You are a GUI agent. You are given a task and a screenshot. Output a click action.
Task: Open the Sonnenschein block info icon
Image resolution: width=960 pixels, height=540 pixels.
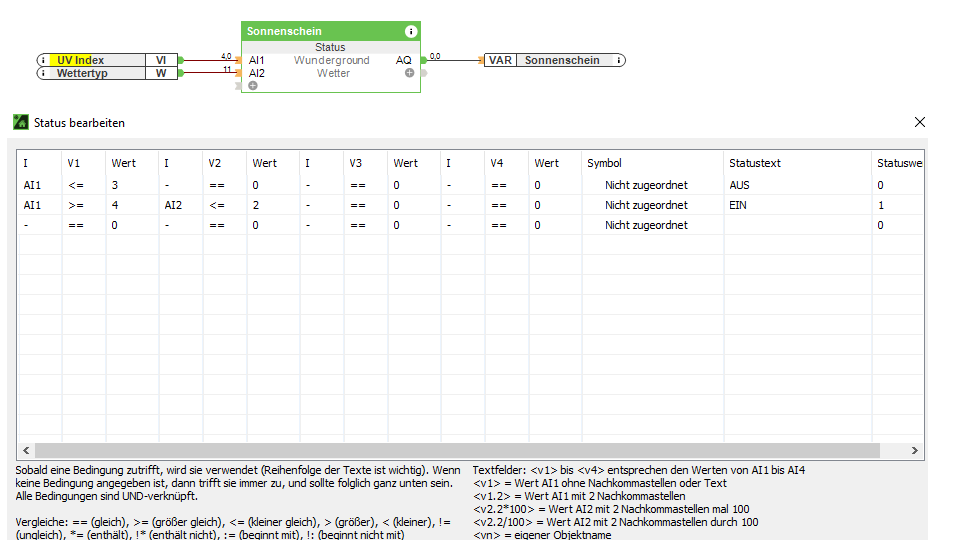[411, 31]
